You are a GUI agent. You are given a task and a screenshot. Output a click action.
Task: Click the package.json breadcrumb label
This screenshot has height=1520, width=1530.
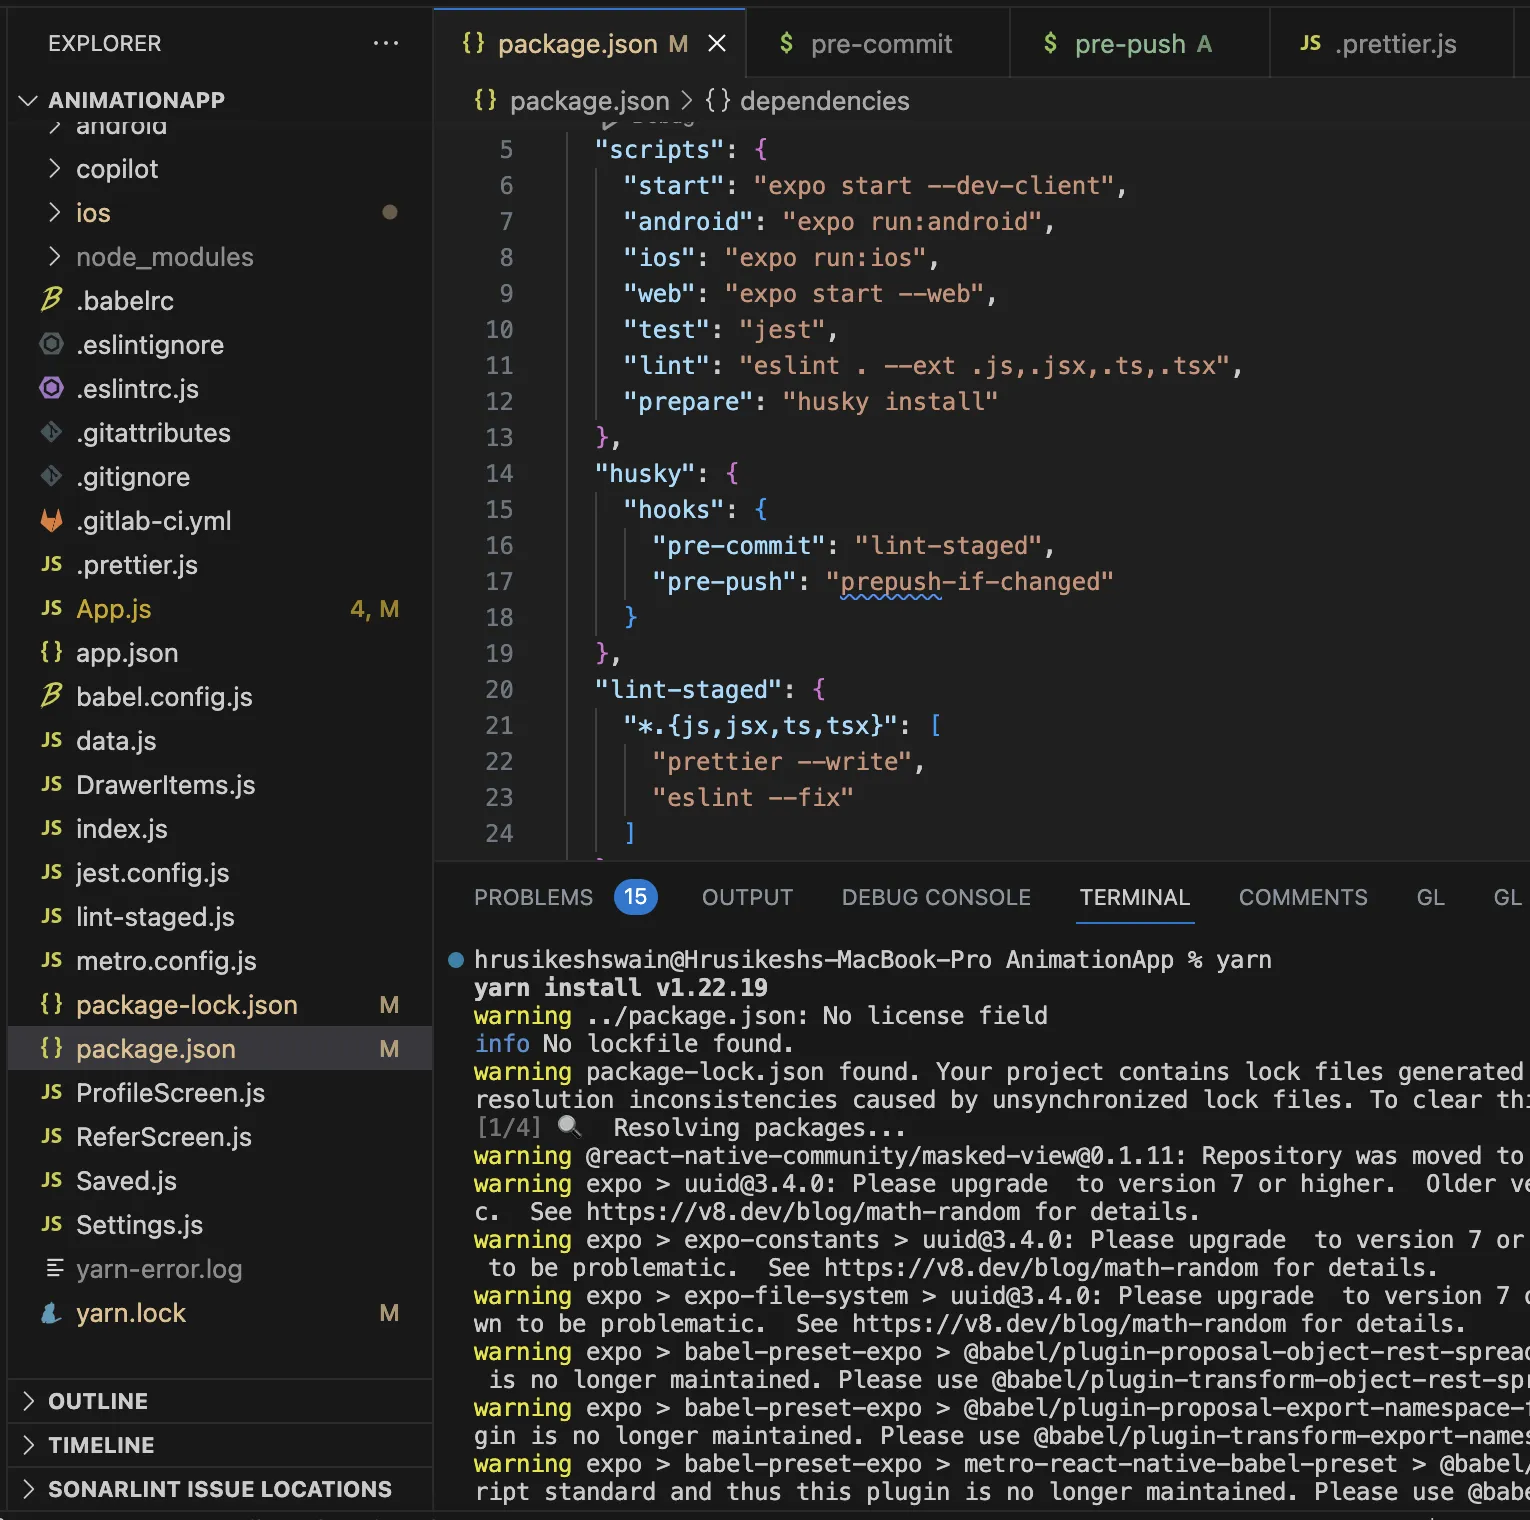tap(590, 100)
